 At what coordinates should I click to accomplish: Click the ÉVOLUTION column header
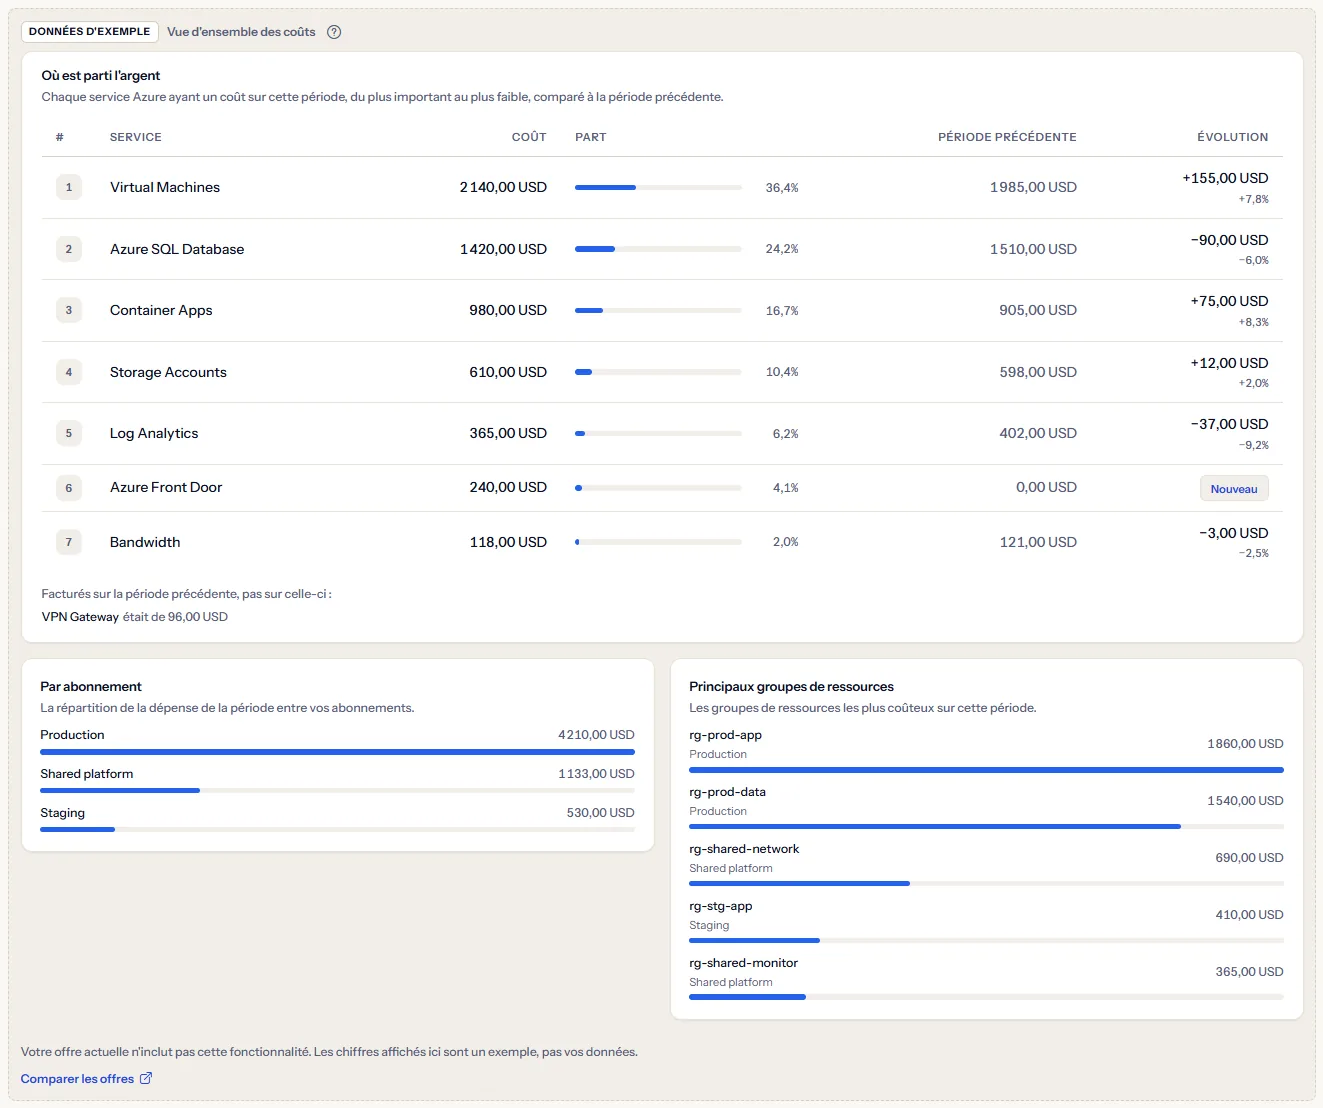(1232, 137)
